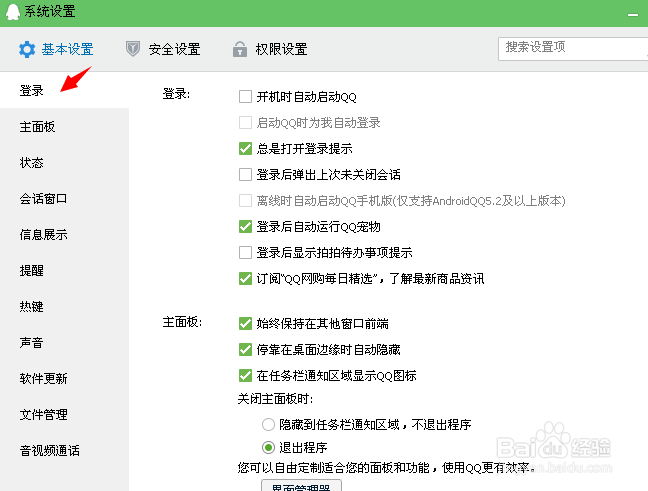Select 隐藏到任务栏通知区域，不退出程序 radio
The width and height of the screenshot is (648, 491).
(x=268, y=424)
